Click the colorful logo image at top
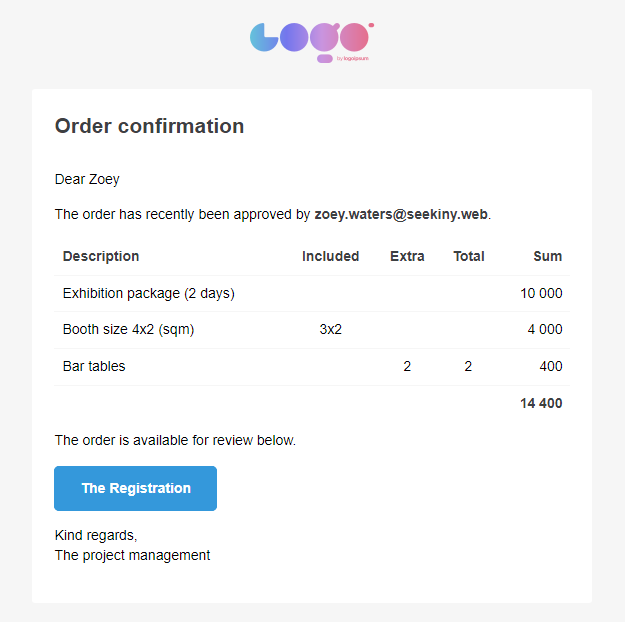The height and width of the screenshot is (622, 625). [x=312, y=43]
